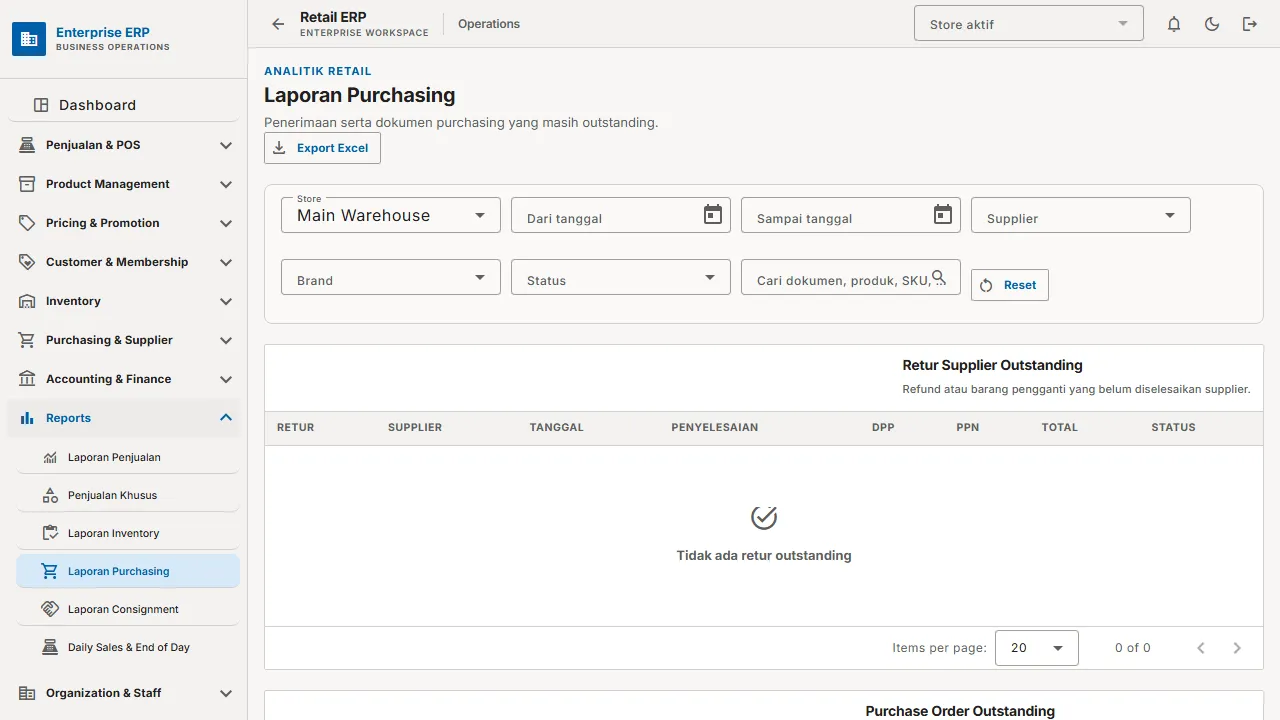Expand the Inventory menu

[124, 301]
